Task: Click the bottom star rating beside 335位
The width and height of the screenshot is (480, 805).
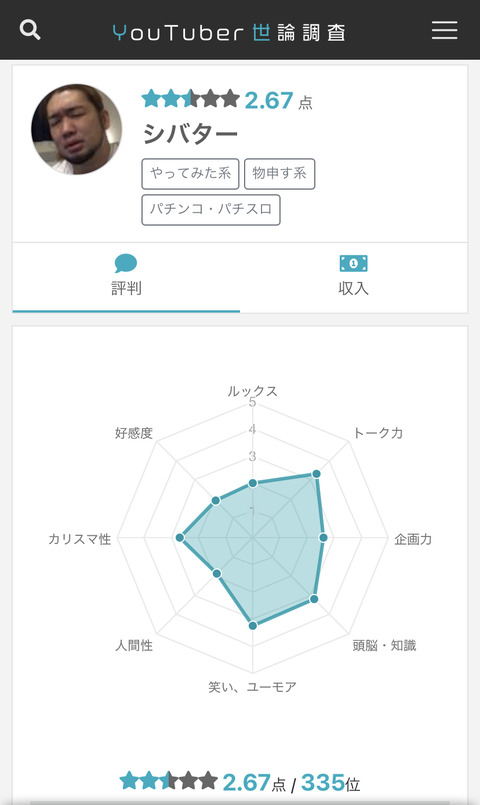Action: click(169, 781)
